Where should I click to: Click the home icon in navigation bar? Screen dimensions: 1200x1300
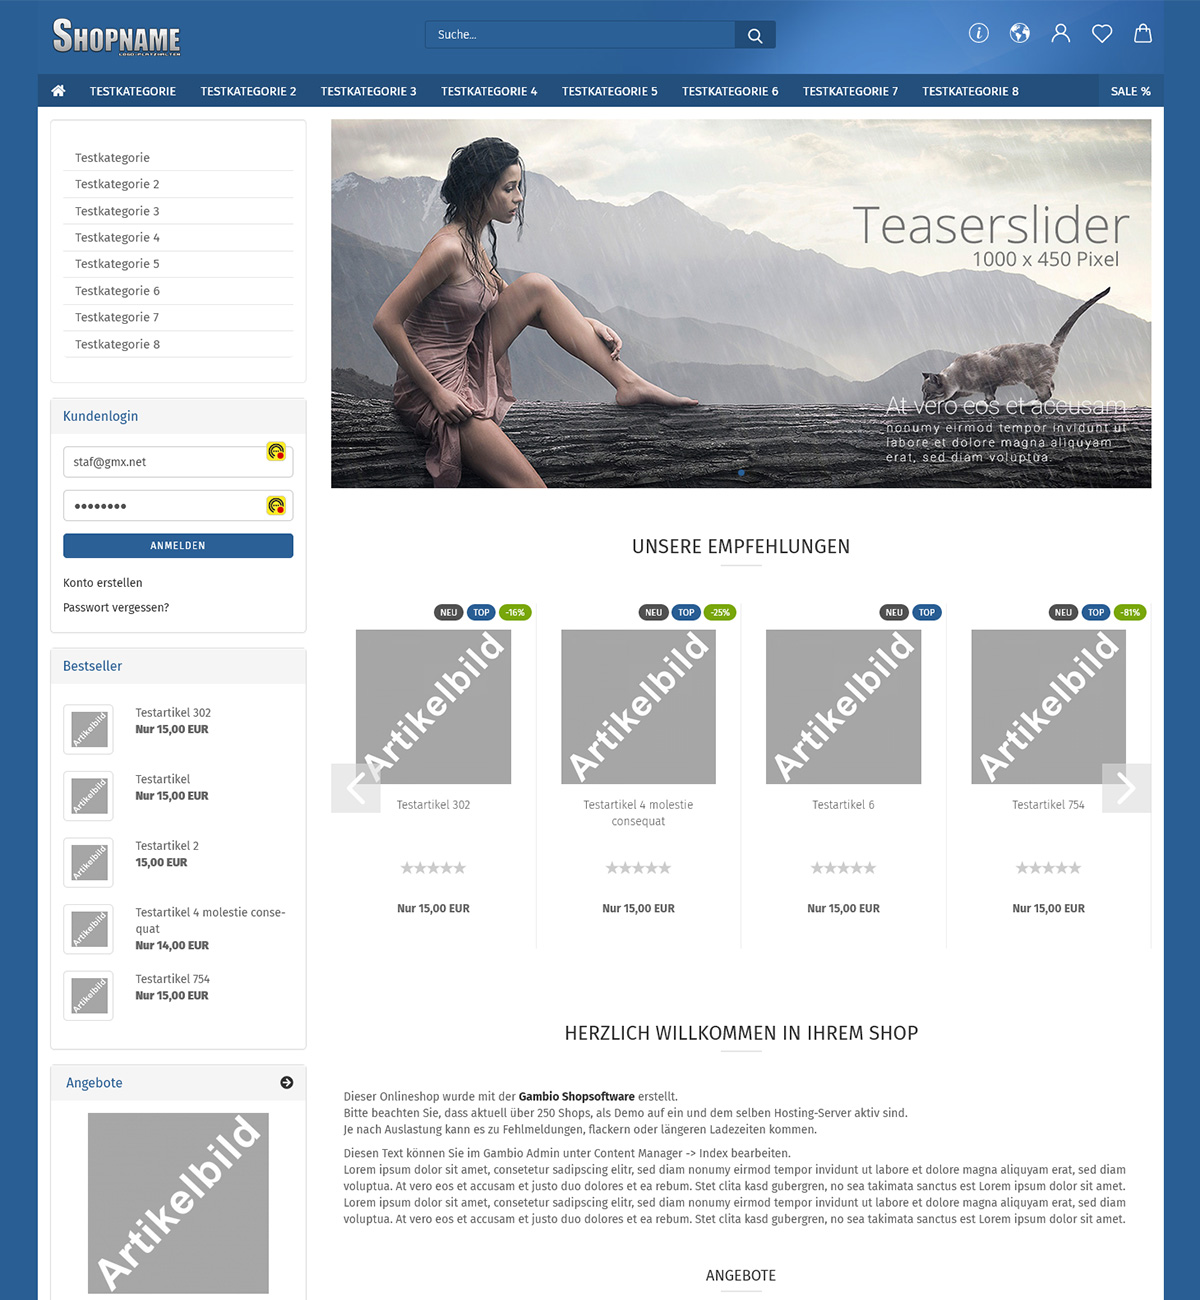58,91
